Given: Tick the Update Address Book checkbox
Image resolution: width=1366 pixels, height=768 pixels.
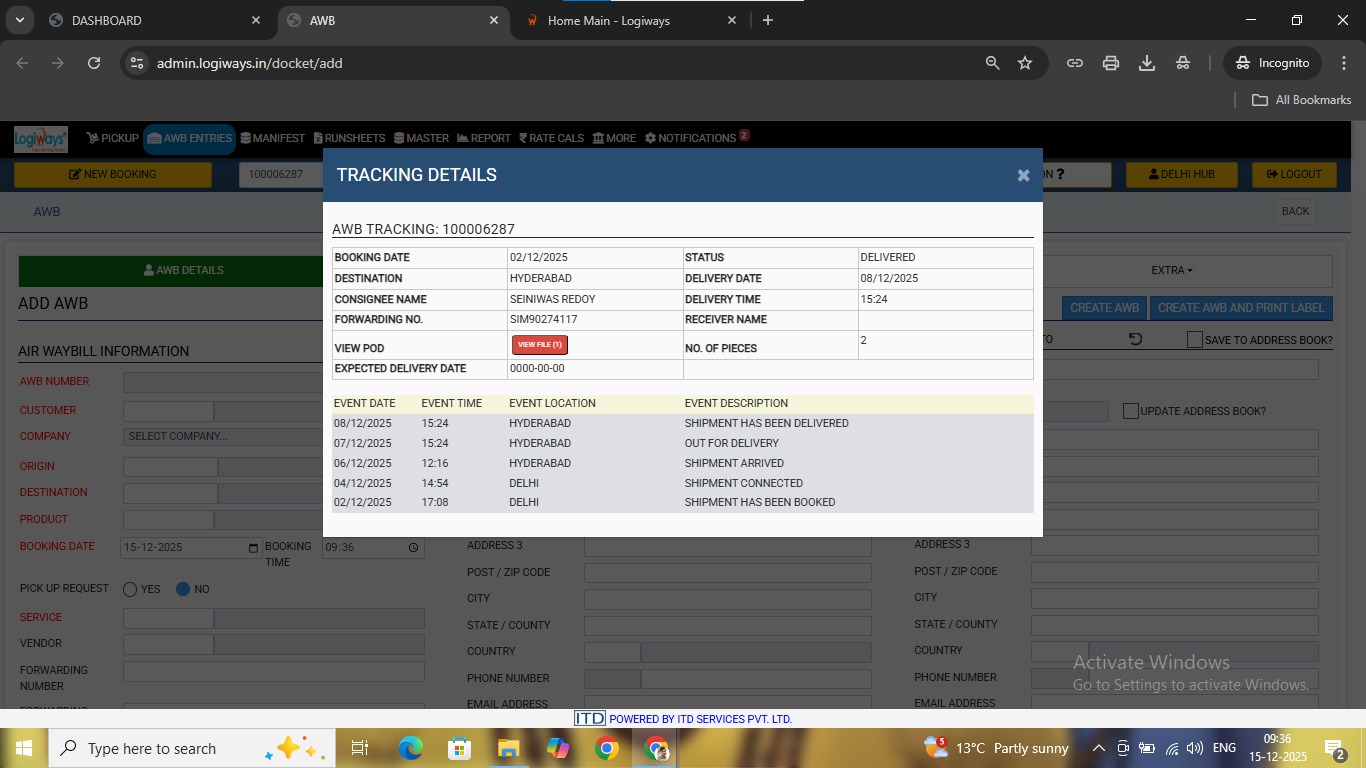Looking at the screenshot, I should [x=1131, y=411].
